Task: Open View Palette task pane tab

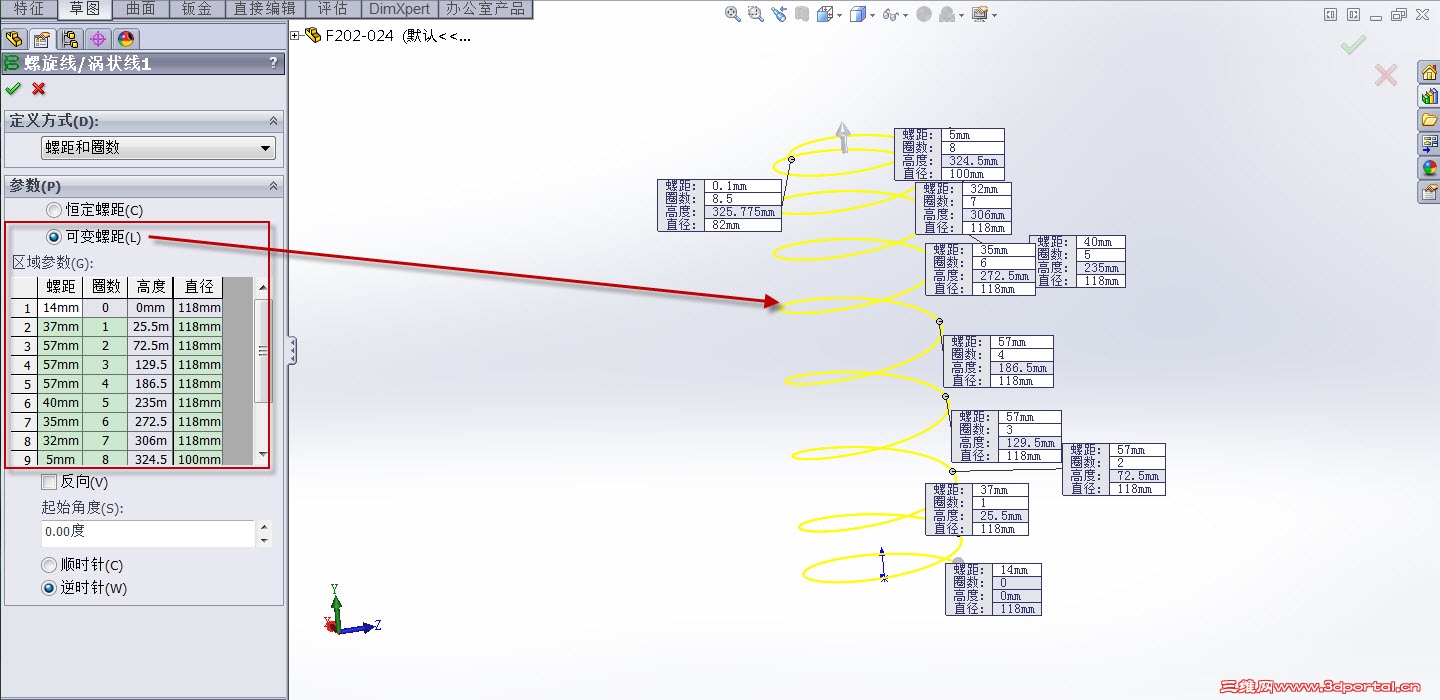Action: tap(1429, 144)
